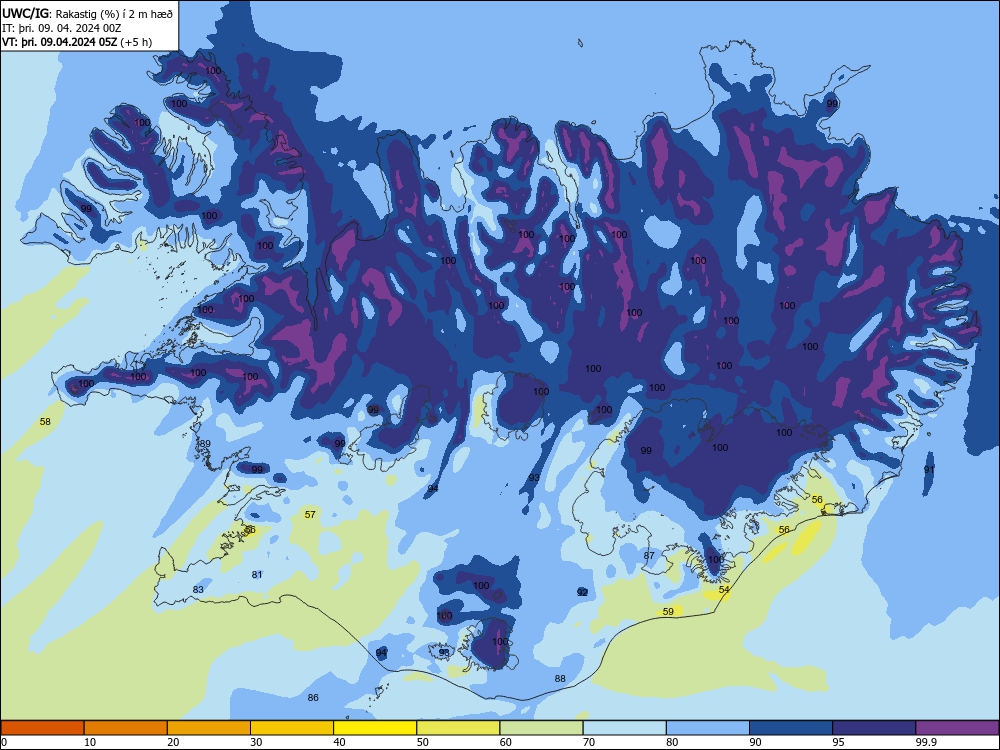Click the legend tick label "20"
The width and height of the screenshot is (1000, 750).
click(x=173, y=742)
